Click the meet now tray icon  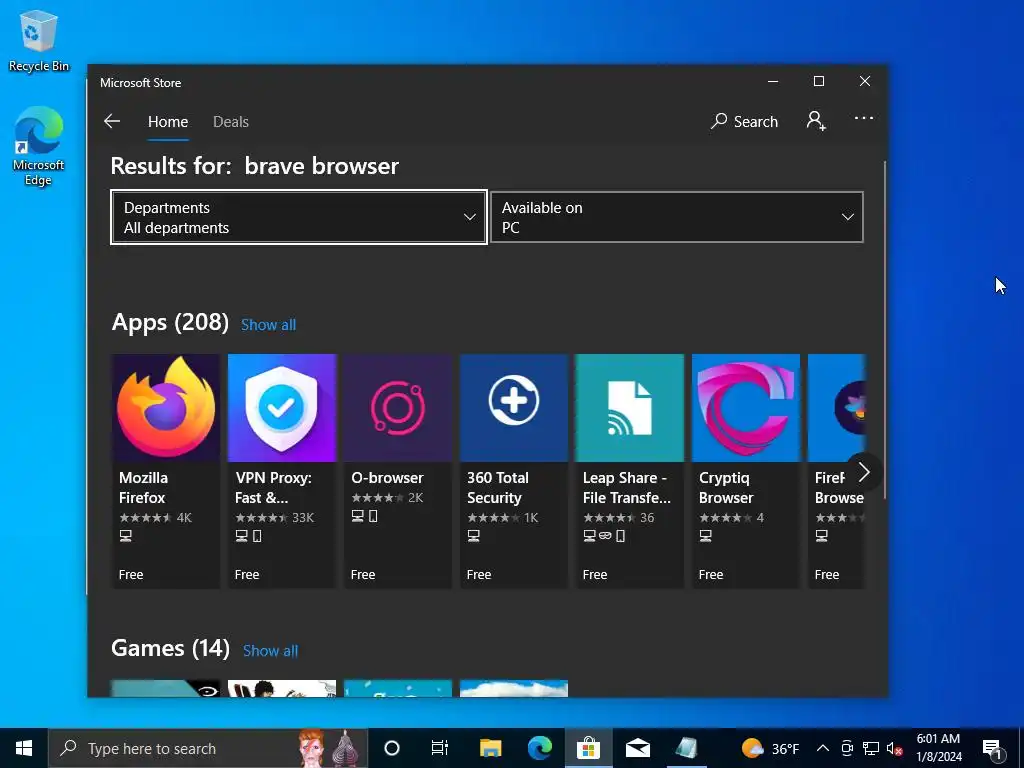(847, 748)
